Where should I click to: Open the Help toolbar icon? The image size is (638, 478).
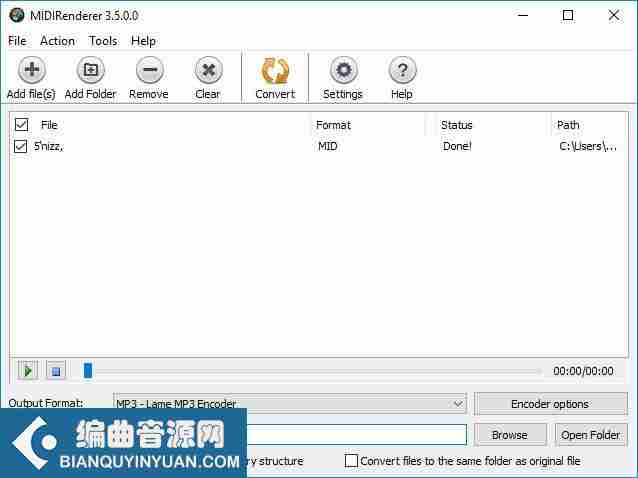tap(402, 70)
